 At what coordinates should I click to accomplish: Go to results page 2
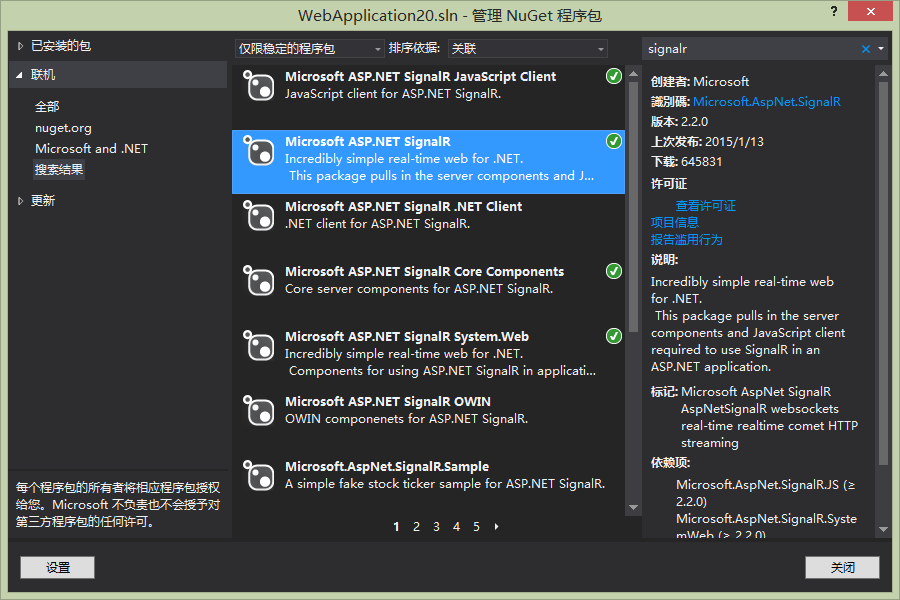click(416, 527)
